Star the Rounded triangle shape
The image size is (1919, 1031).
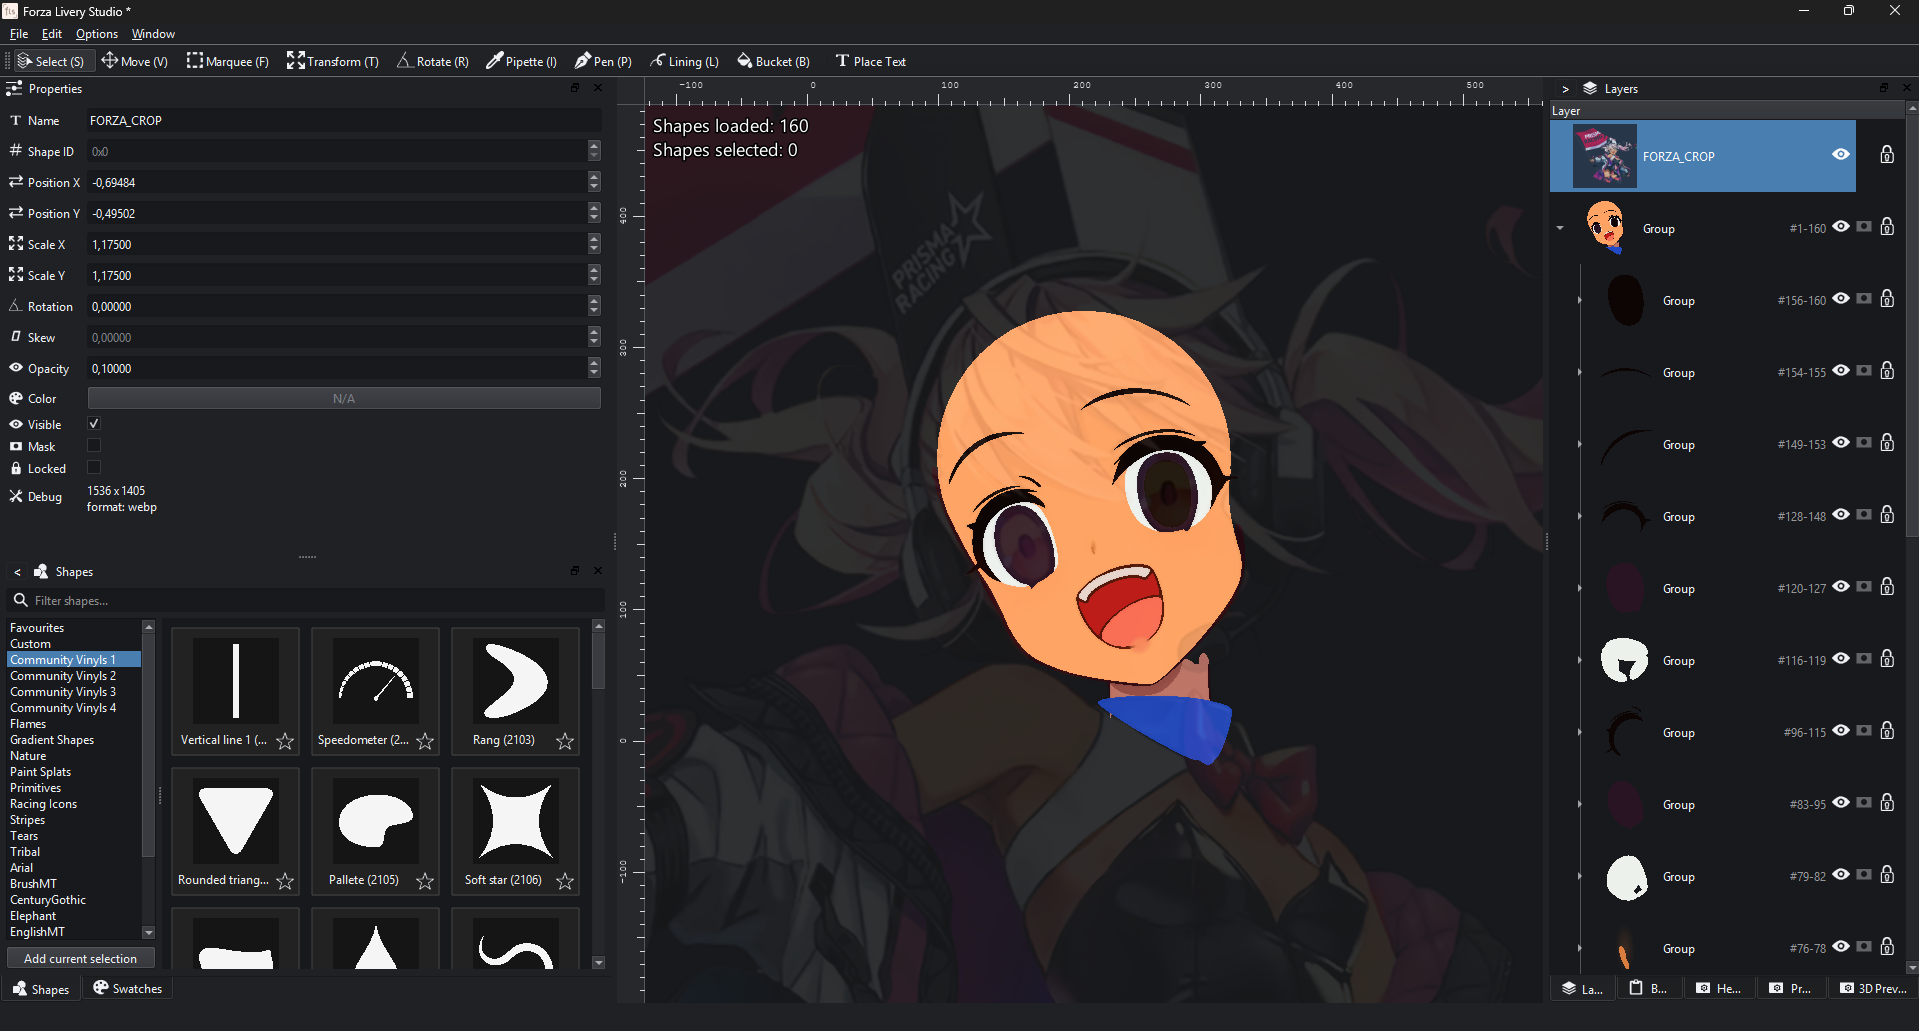pyautogui.click(x=285, y=881)
